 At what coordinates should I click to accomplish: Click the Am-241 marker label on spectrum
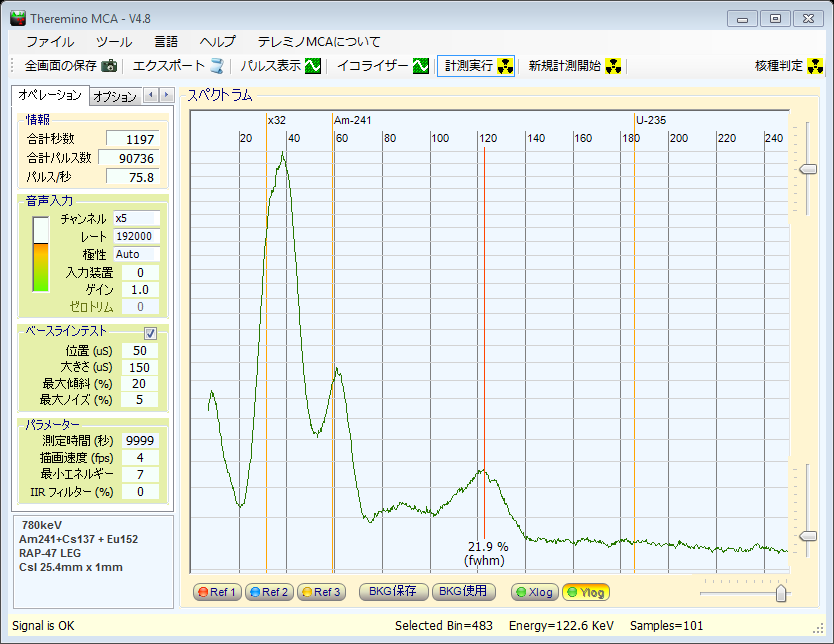point(353,120)
